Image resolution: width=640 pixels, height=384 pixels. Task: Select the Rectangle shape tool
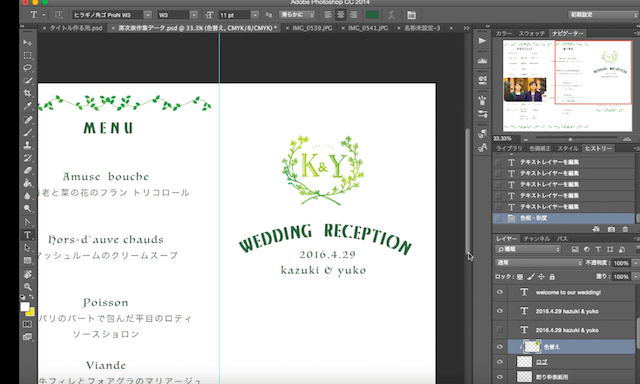27,260
